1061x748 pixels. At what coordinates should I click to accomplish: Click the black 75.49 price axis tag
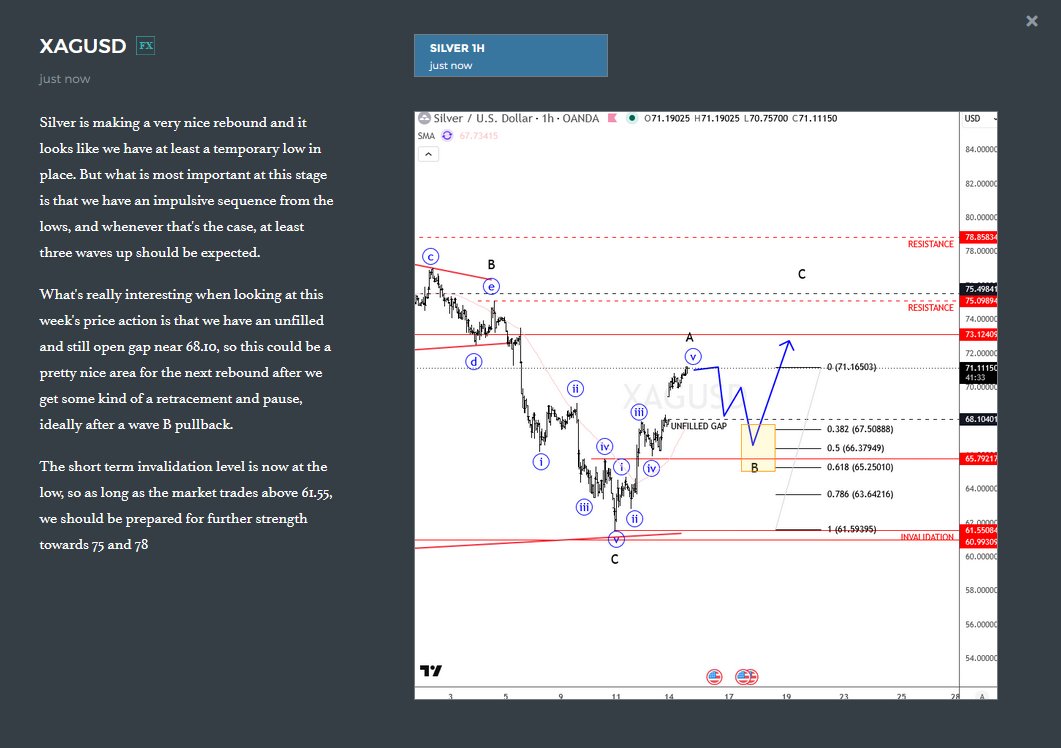(x=978, y=289)
